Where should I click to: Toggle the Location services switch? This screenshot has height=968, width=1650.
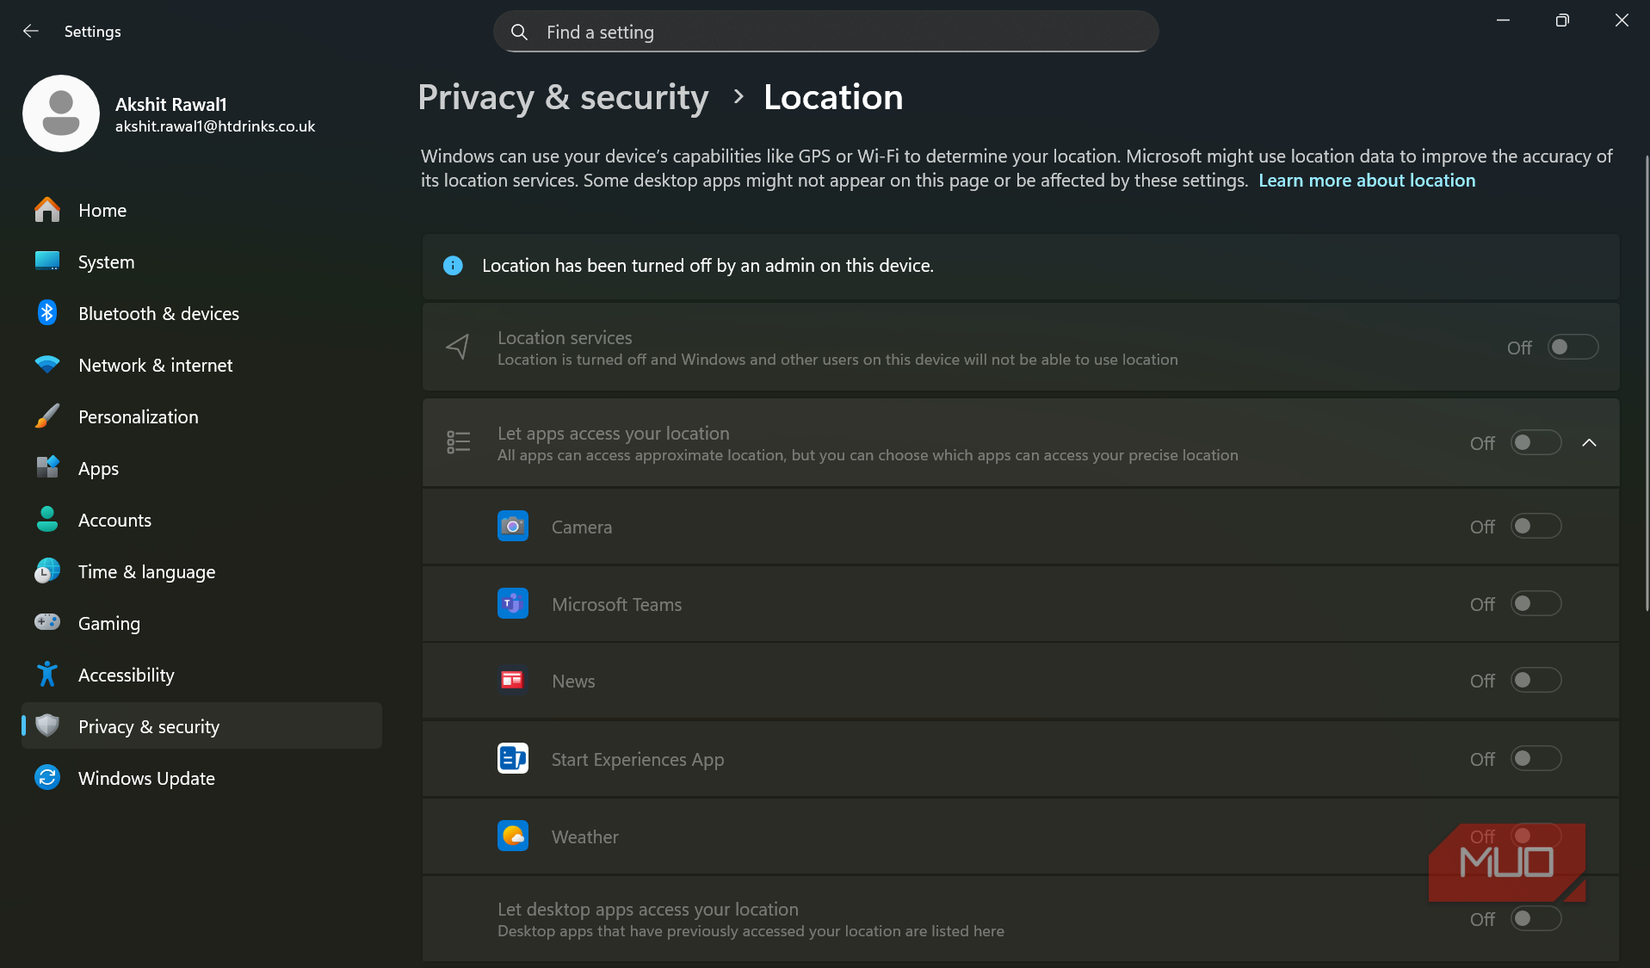click(x=1571, y=347)
